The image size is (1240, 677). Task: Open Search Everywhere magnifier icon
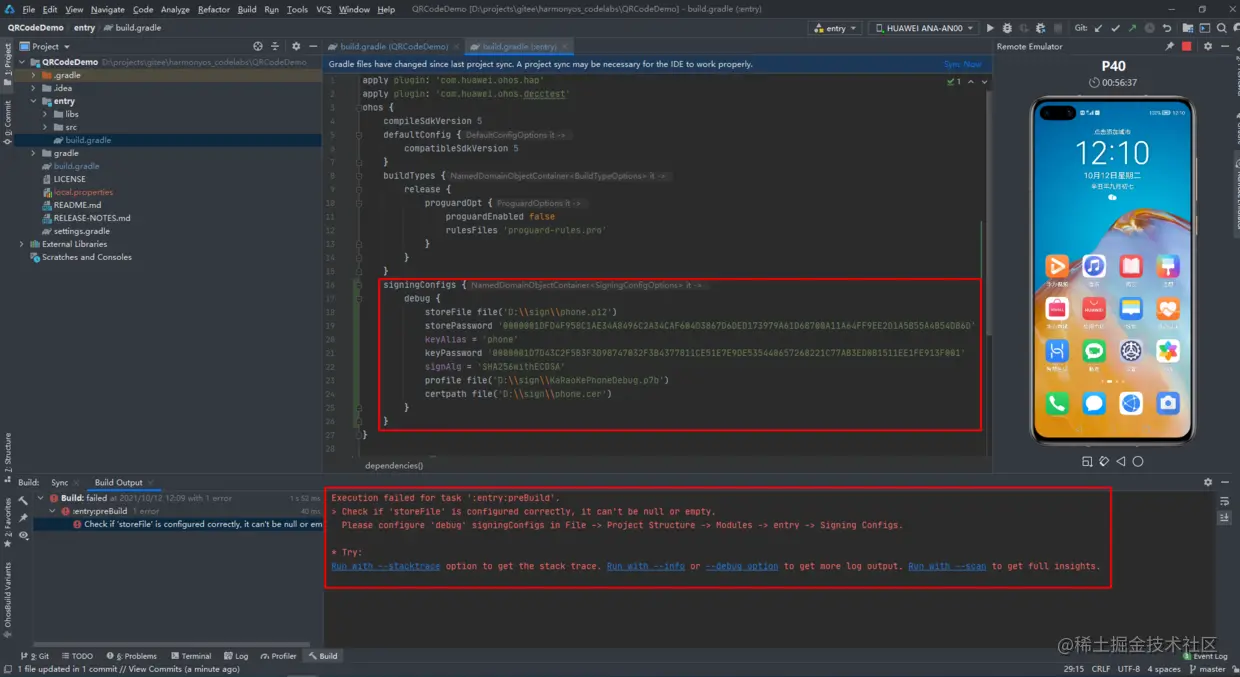pyautogui.click(x=1221, y=28)
